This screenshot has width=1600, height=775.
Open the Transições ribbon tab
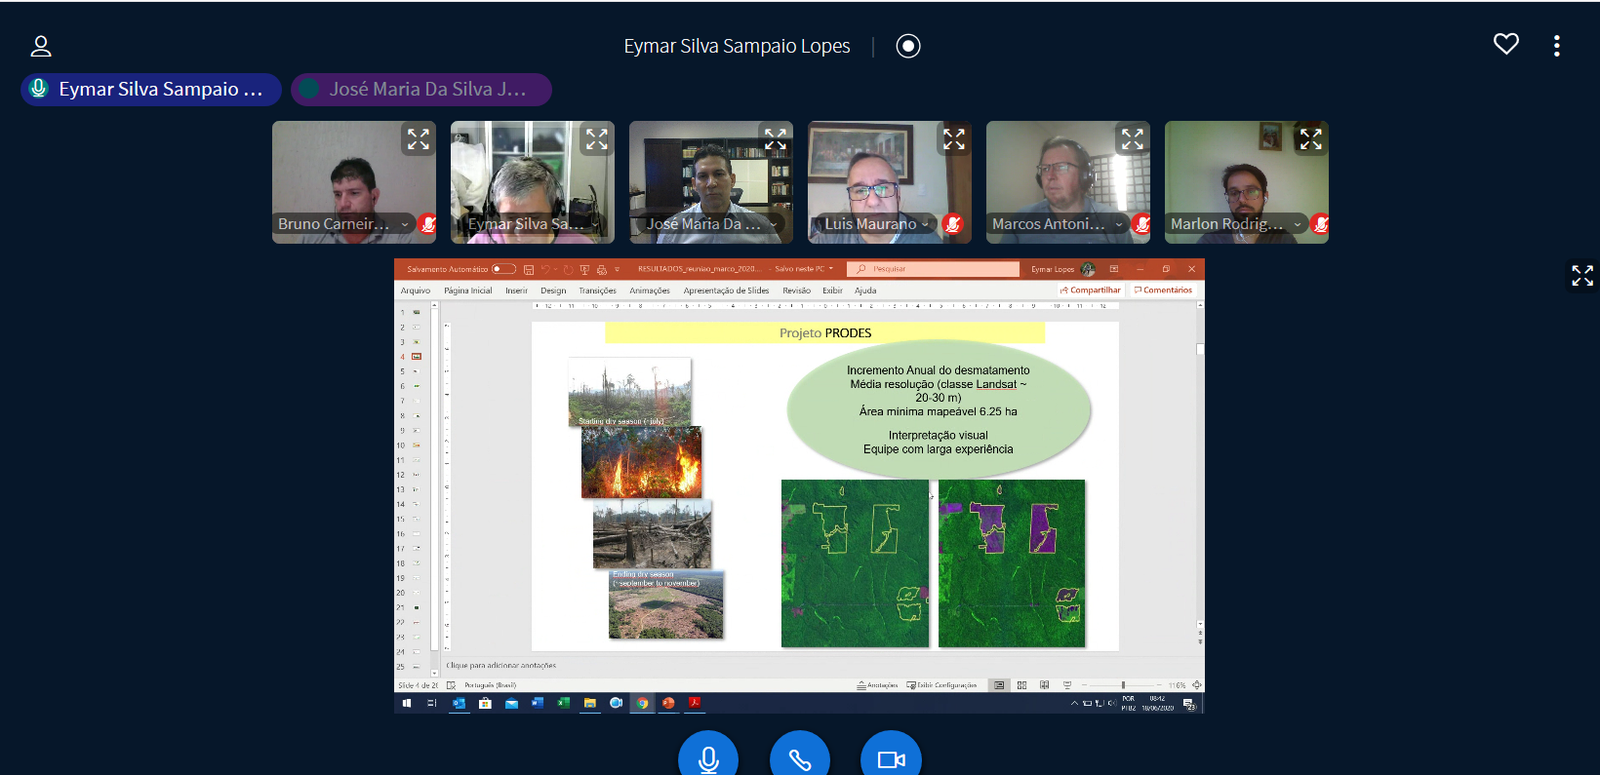[597, 290]
